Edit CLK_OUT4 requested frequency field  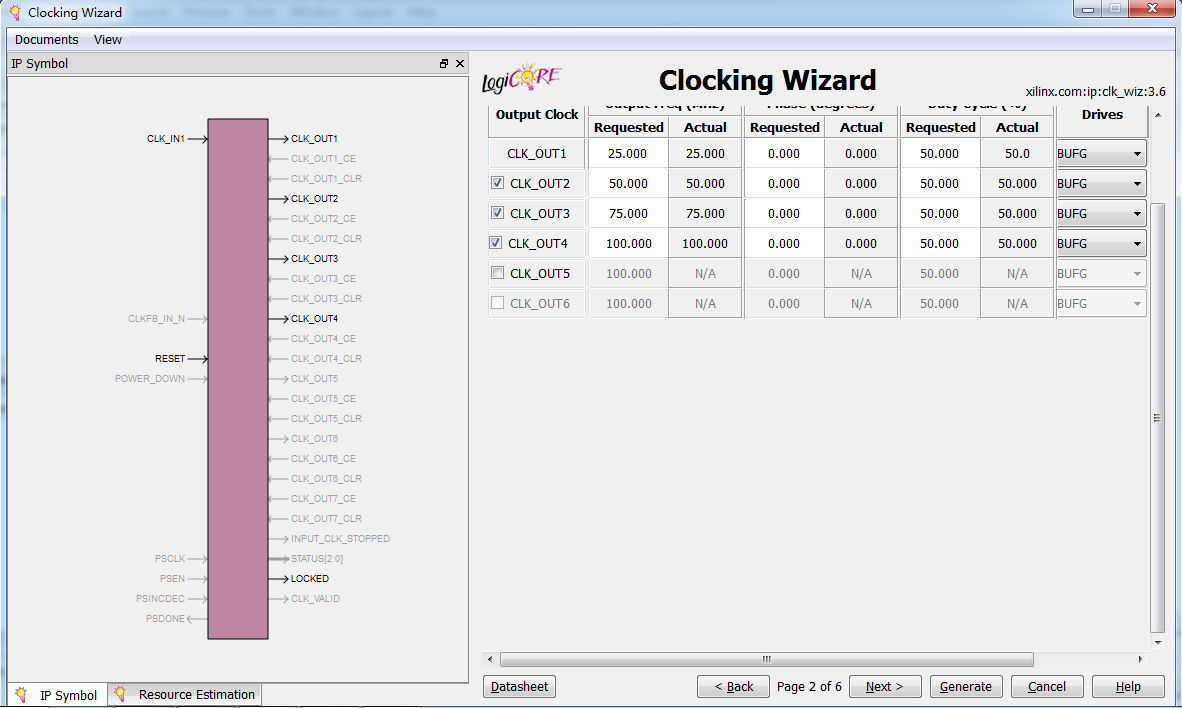tap(628, 244)
